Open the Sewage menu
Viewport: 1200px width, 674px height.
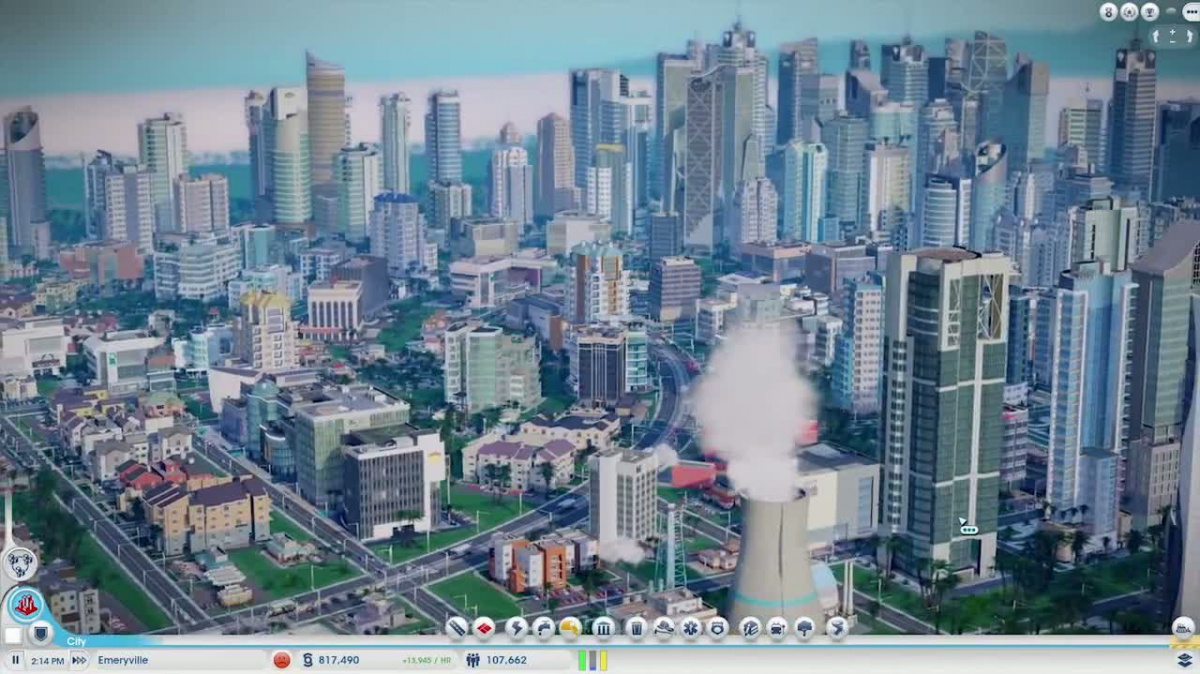point(570,628)
